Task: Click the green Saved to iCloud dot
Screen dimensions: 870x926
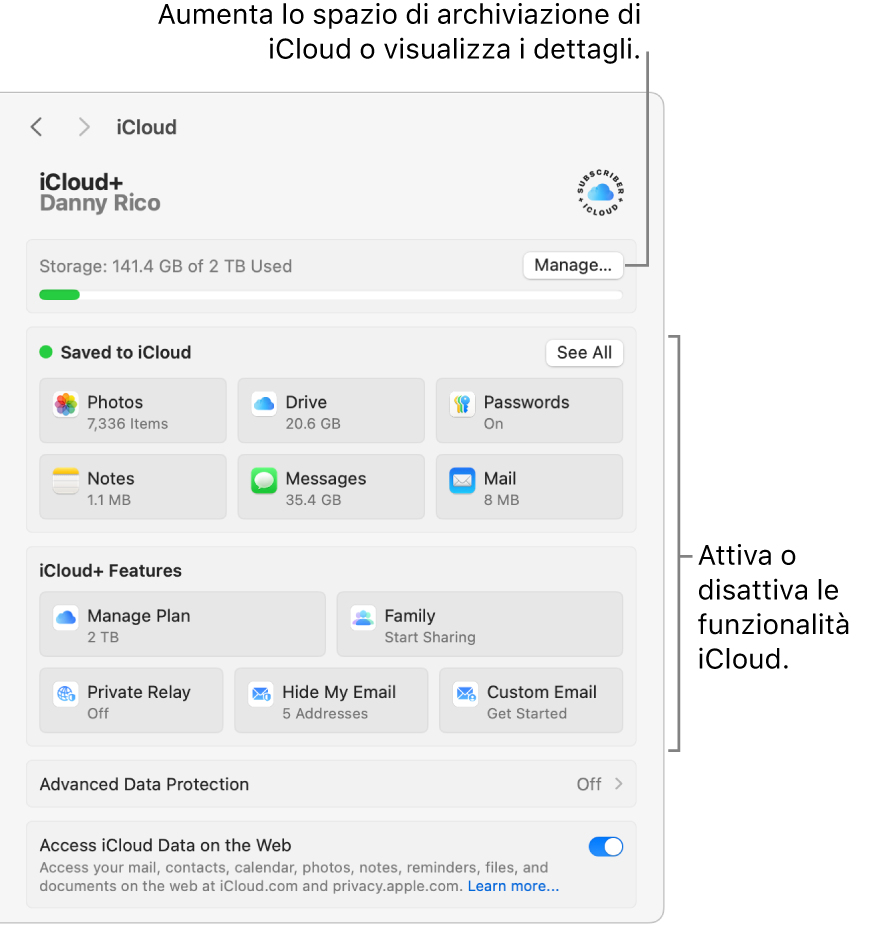Action: pyautogui.click(x=46, y=353)
